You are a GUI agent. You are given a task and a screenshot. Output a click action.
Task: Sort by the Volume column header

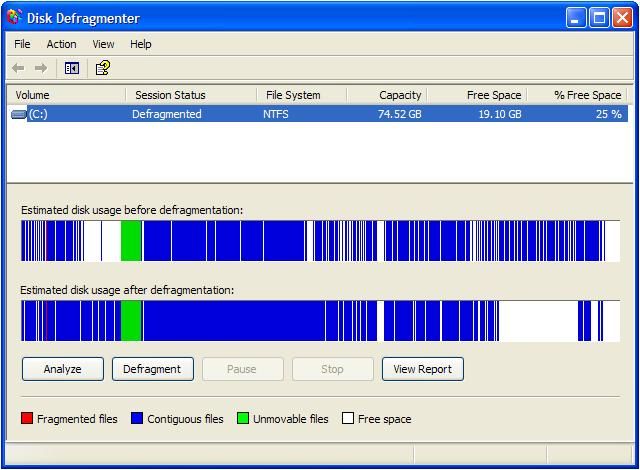tap(67, 95)
